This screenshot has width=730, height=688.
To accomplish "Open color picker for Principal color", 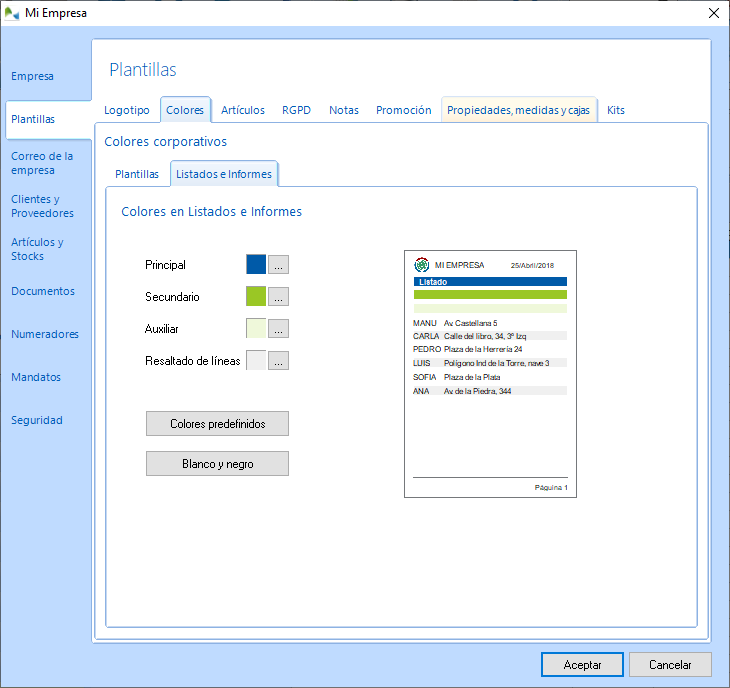I will [x=279, y=265].
